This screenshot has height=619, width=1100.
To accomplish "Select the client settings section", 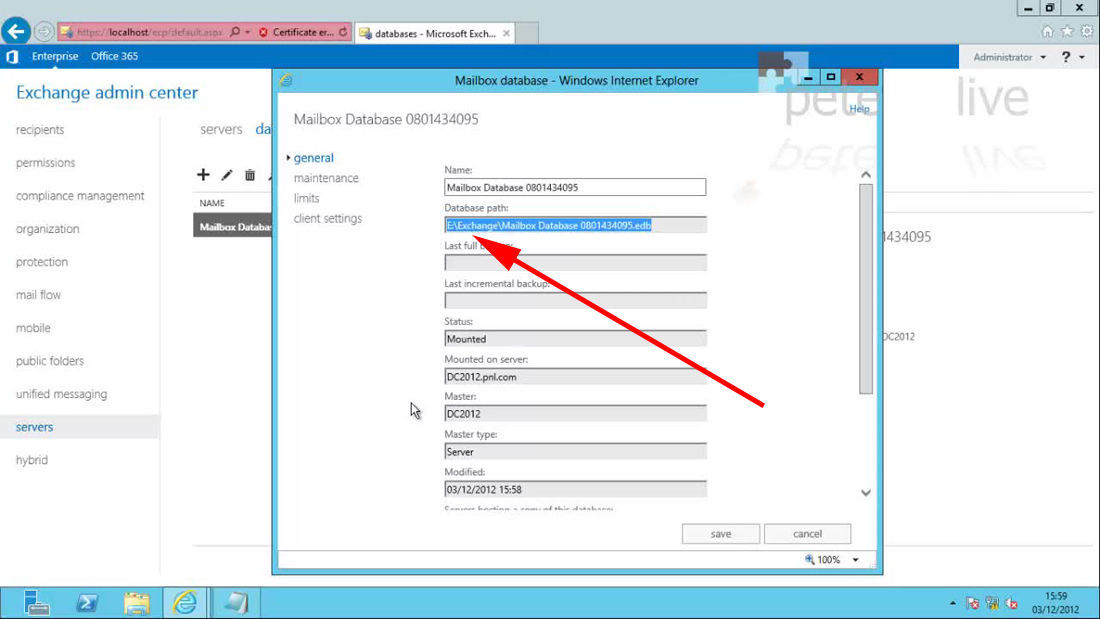I will (328, 218).
